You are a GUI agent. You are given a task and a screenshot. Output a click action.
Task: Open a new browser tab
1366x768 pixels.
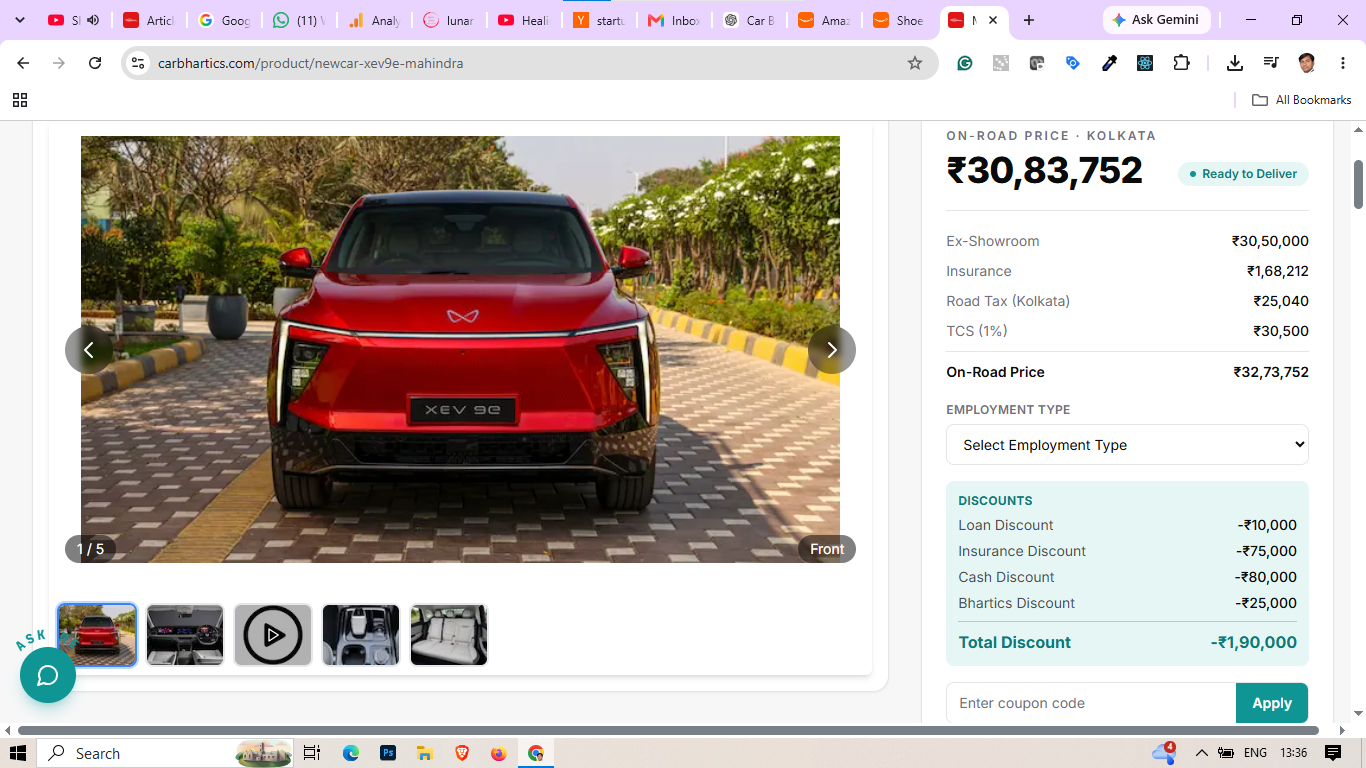tap(1029, 20)
